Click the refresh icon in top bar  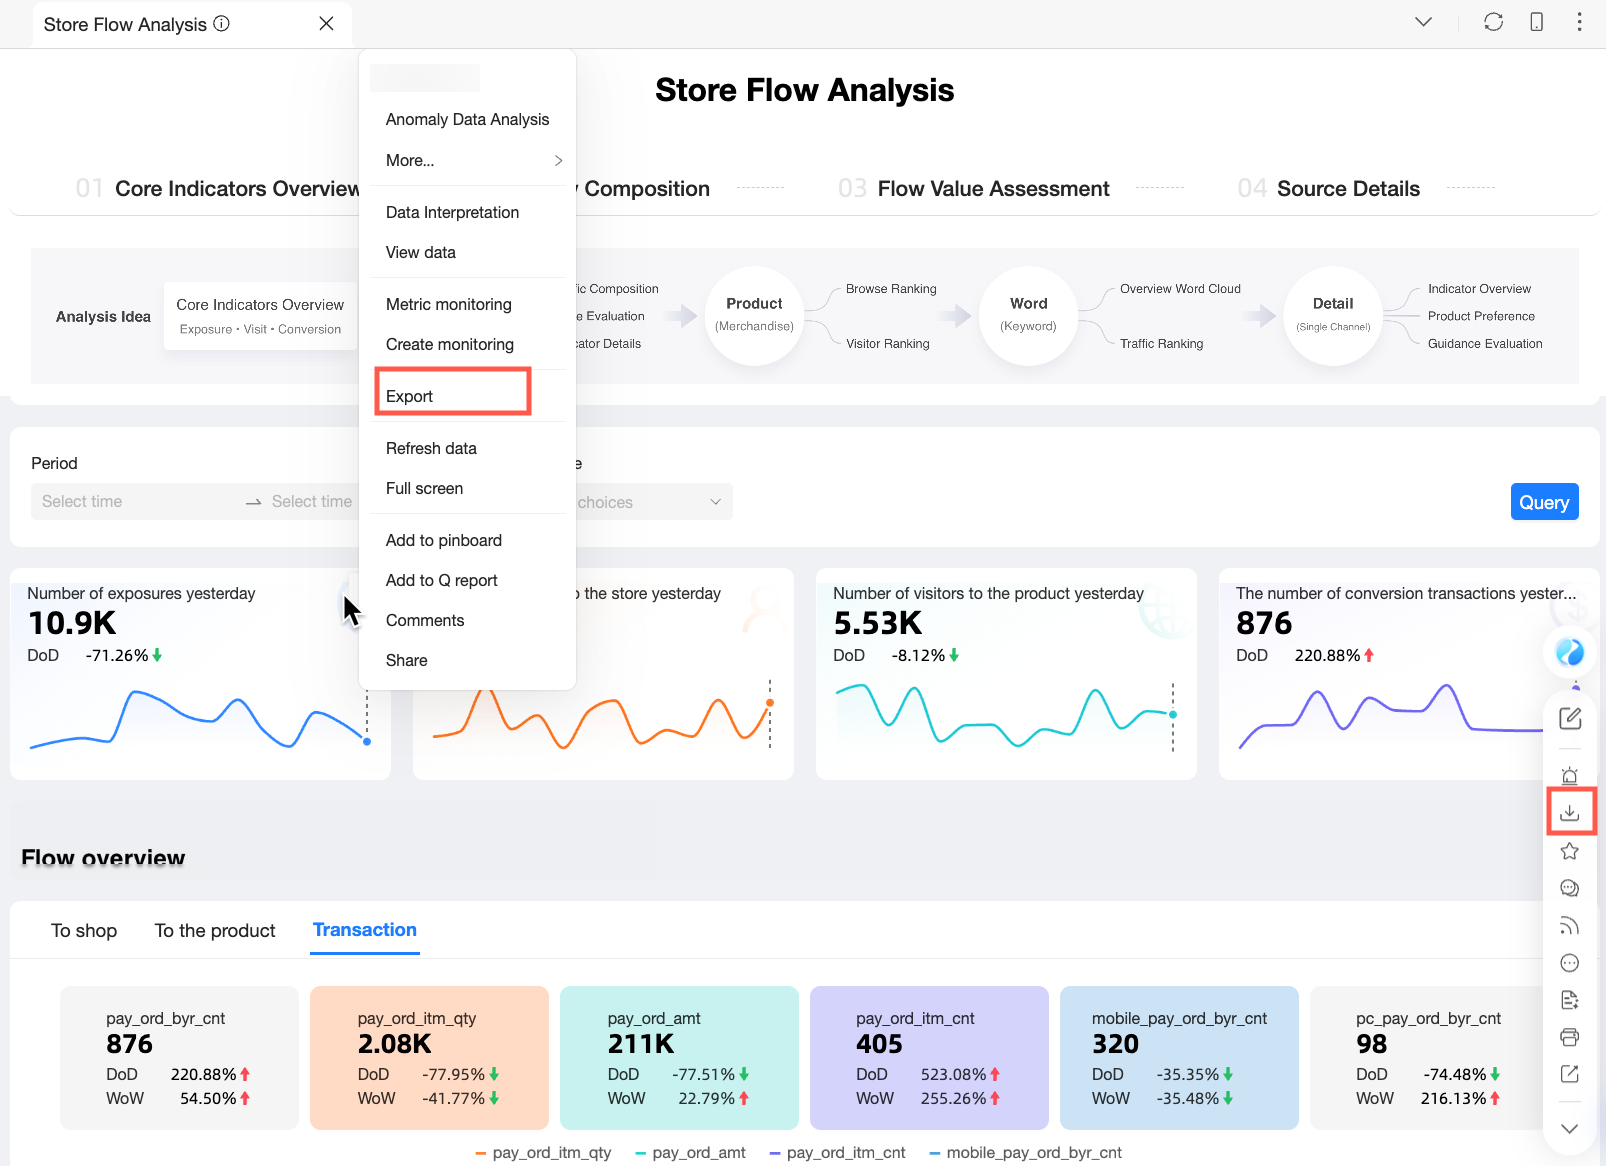tap(1493, 22)
